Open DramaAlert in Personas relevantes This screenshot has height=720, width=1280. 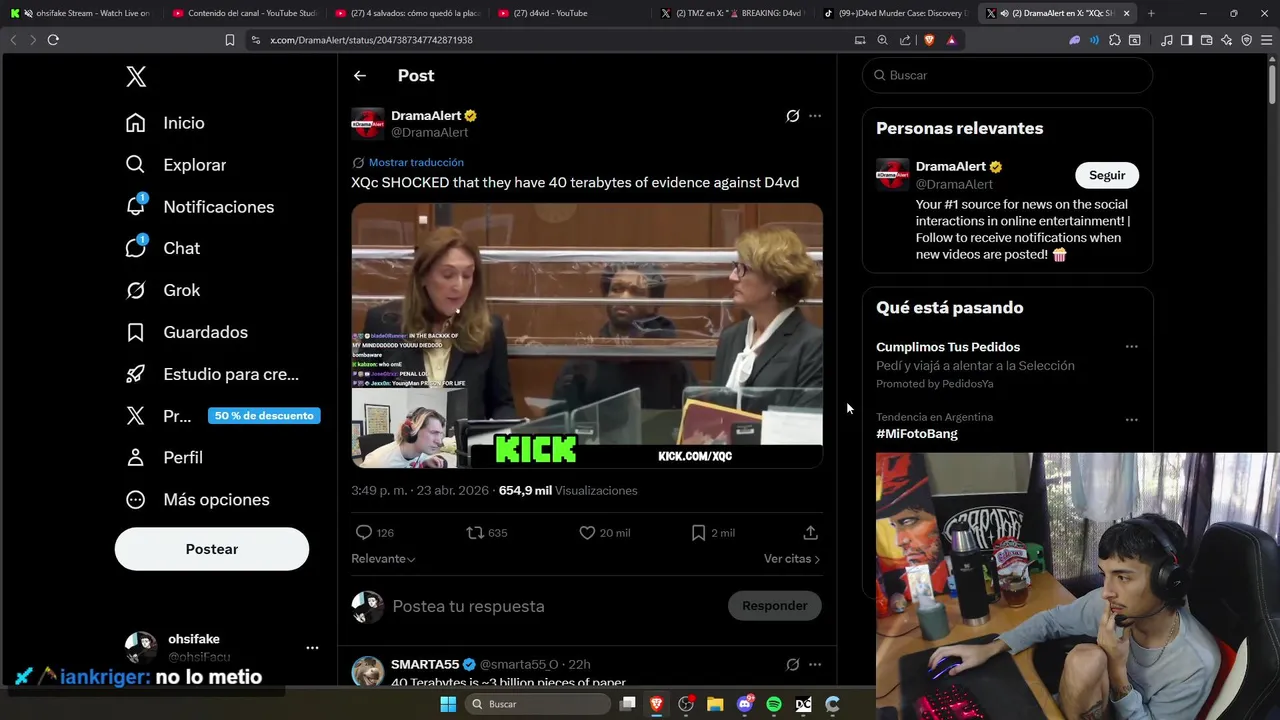click(951, 167)
